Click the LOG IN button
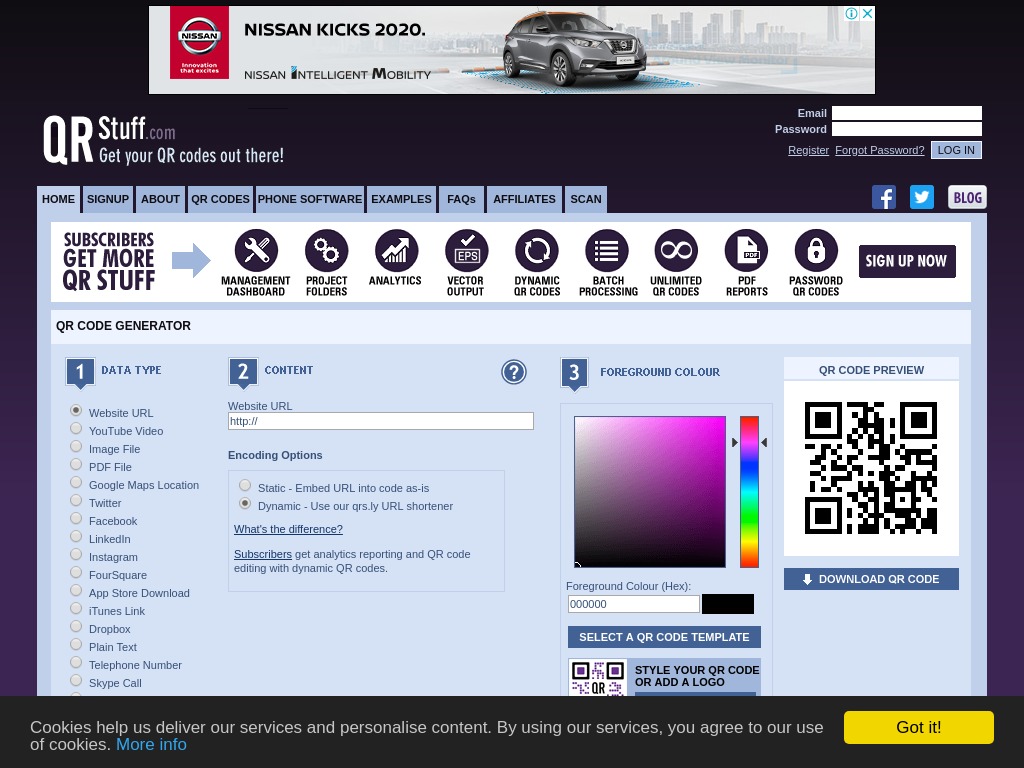The image size is (1024, 768). 956,150
